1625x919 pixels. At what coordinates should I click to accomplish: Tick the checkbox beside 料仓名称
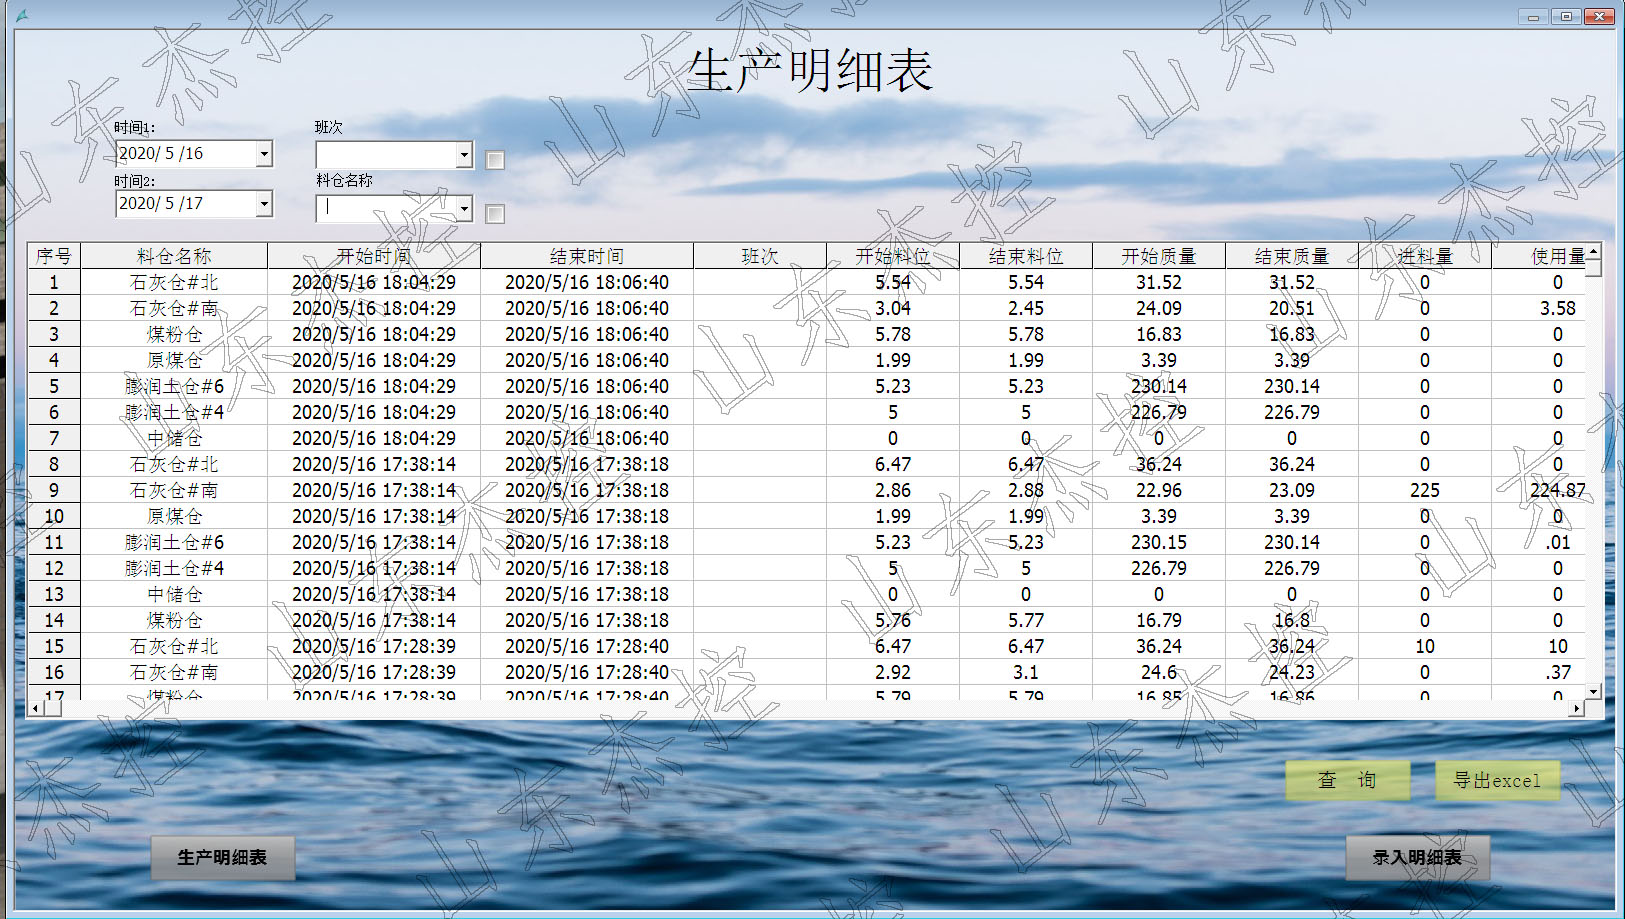coord(495,214)
